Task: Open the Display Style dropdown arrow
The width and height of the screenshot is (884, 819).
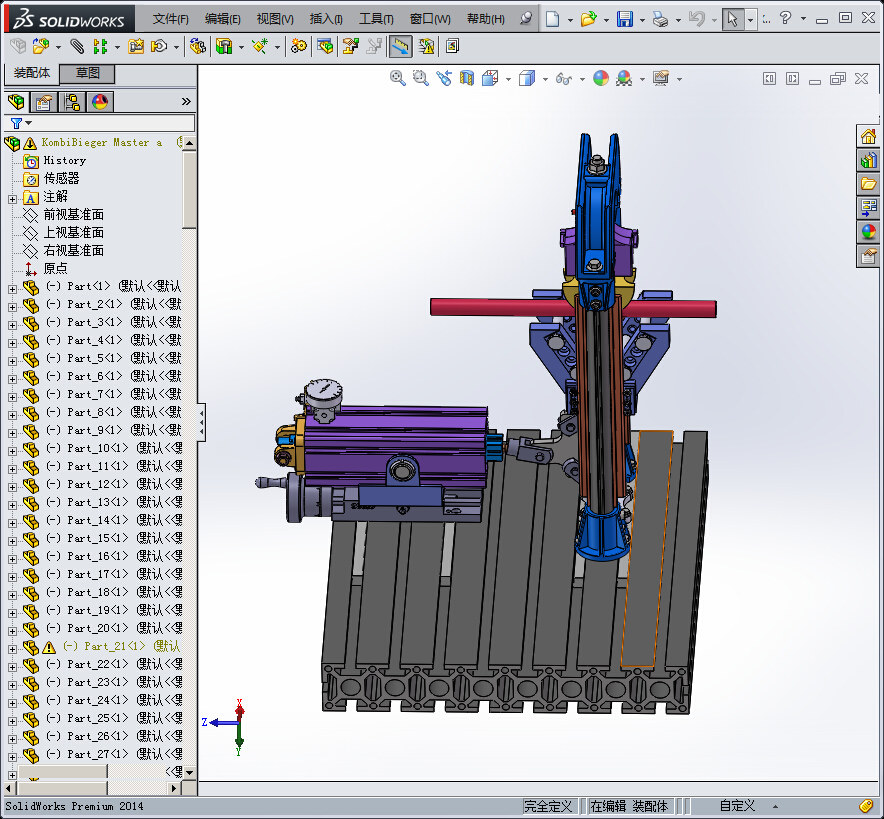Action: (545, 79)
